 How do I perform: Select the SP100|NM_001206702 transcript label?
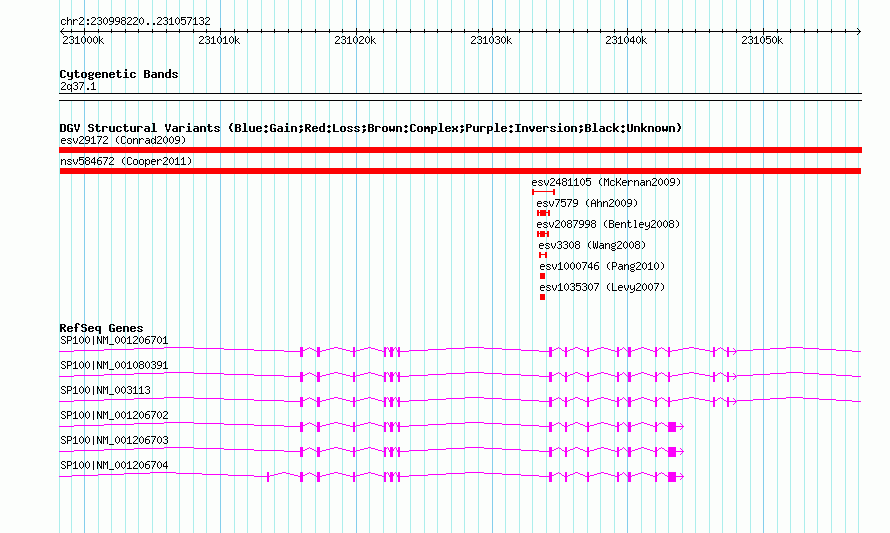click(114, 416)
